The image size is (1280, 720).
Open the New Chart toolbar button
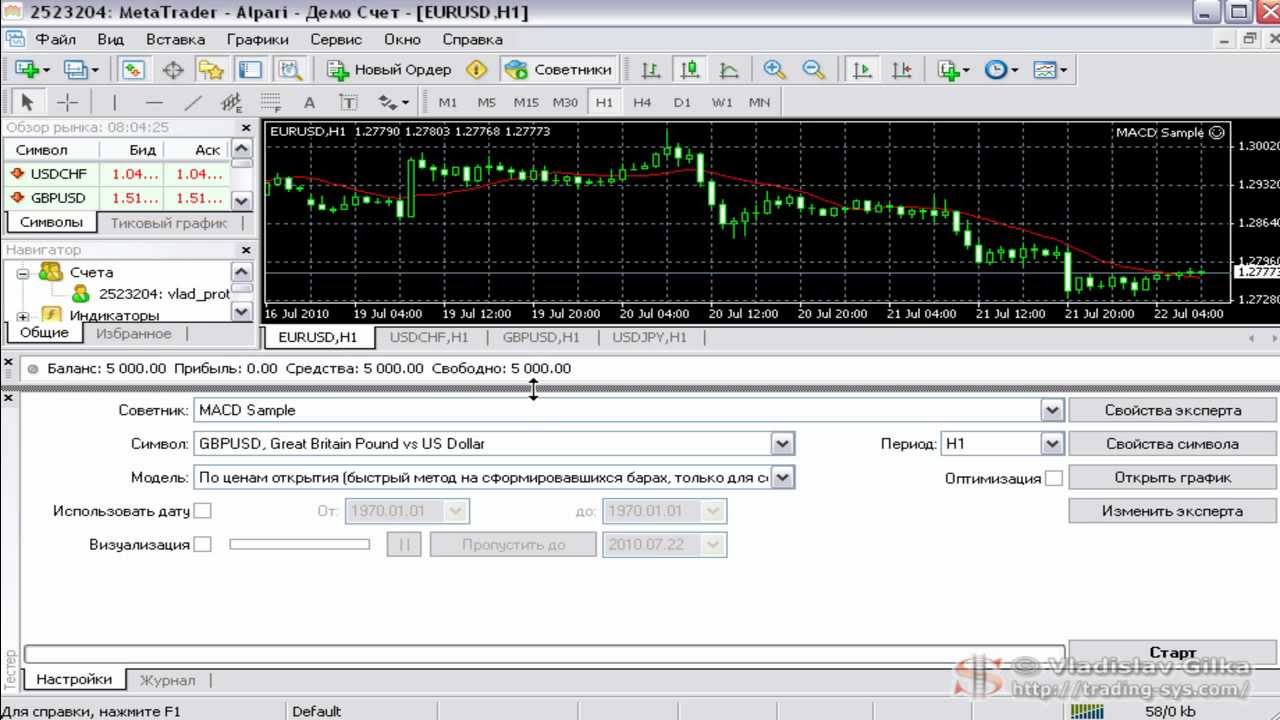click(31, 70)
